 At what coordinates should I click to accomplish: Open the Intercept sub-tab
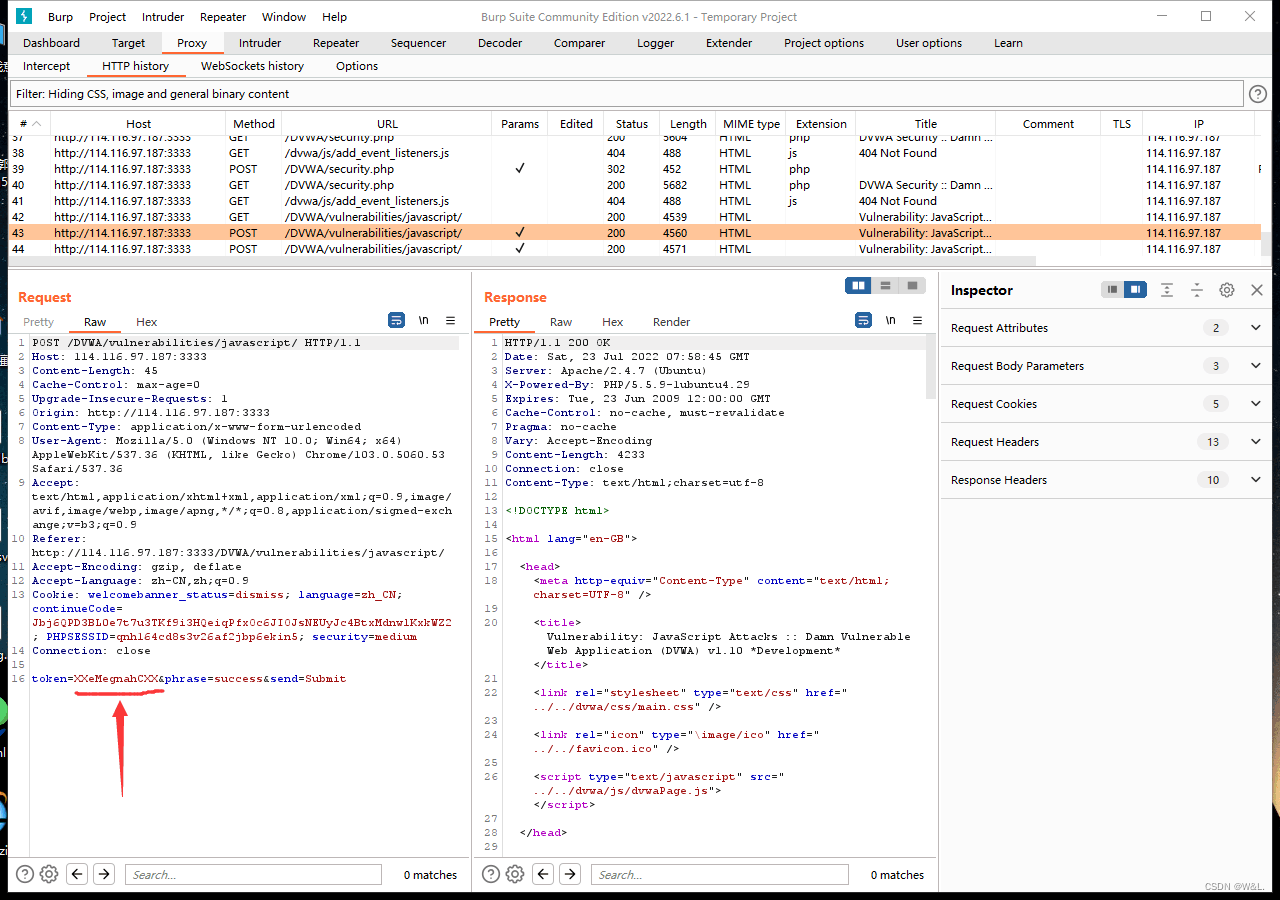tap(47, 66)
